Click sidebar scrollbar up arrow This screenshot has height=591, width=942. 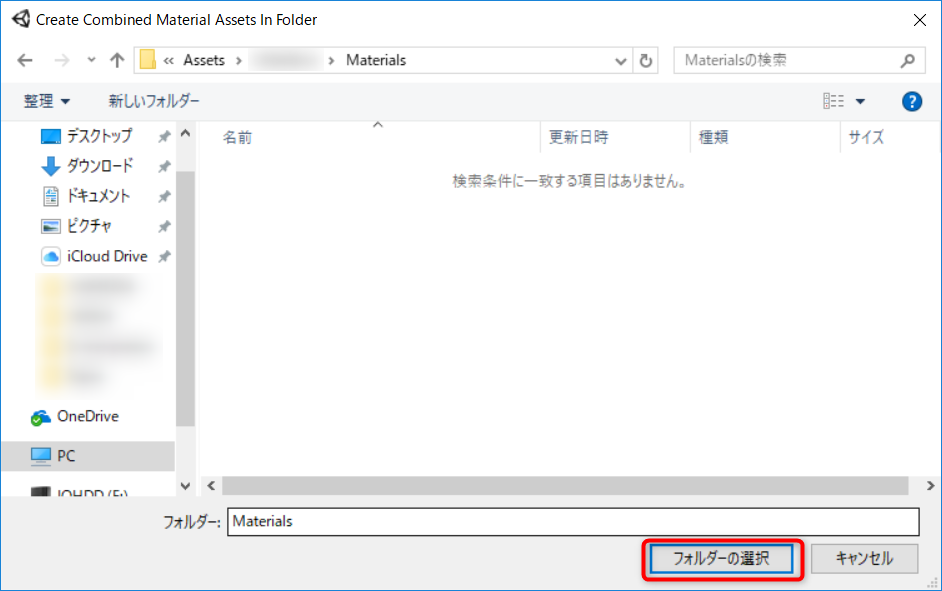point(186,133)
